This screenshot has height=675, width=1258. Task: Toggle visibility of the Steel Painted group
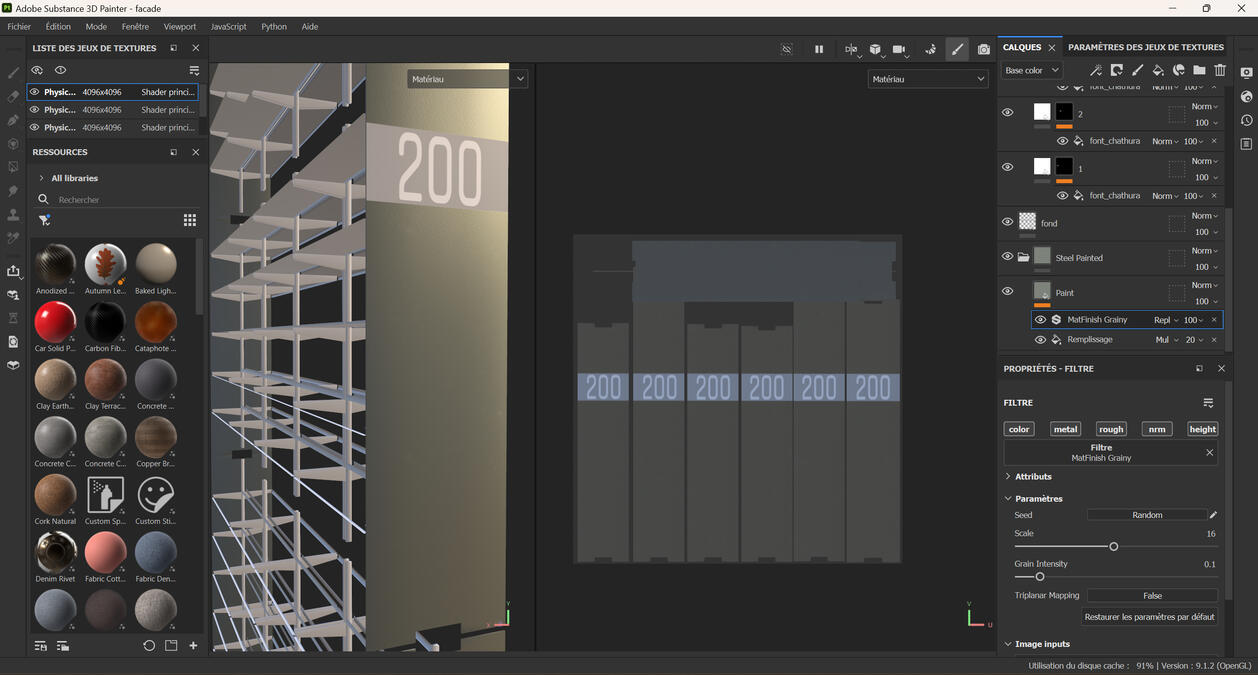(1007, 256)
